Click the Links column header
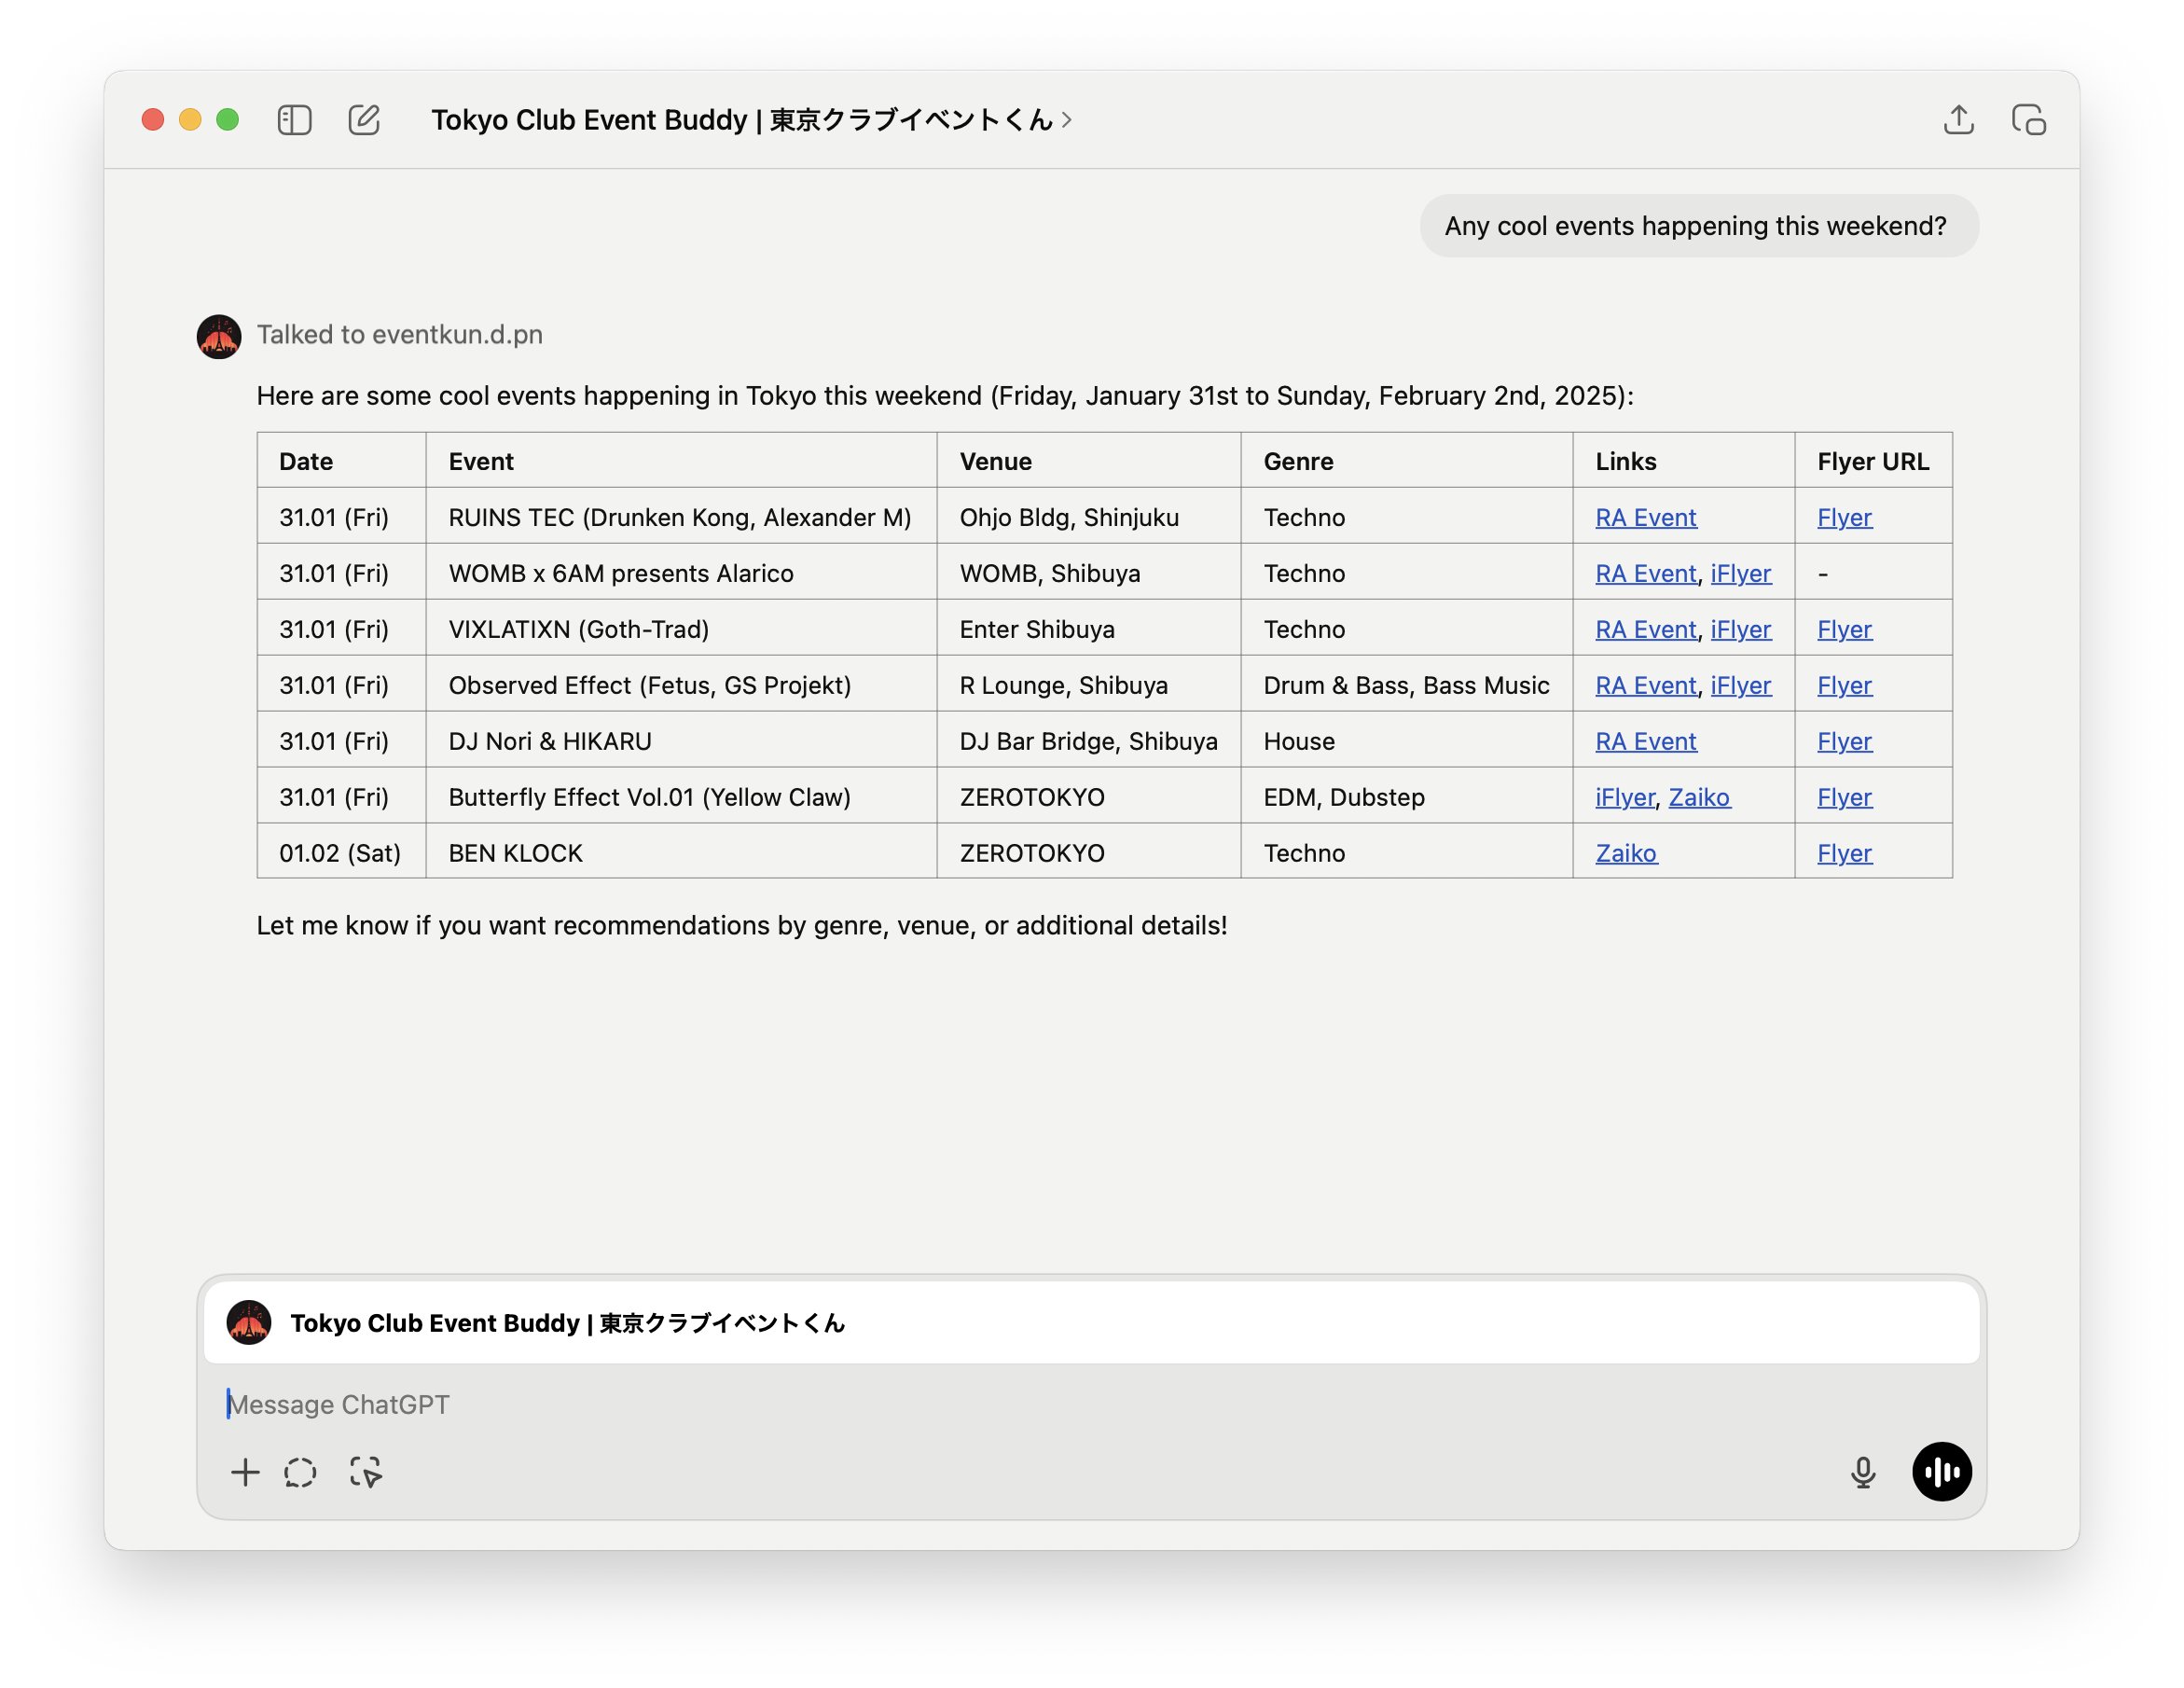The height and width of the screenshot is (1688, 2184). [x=1684, y=461]
